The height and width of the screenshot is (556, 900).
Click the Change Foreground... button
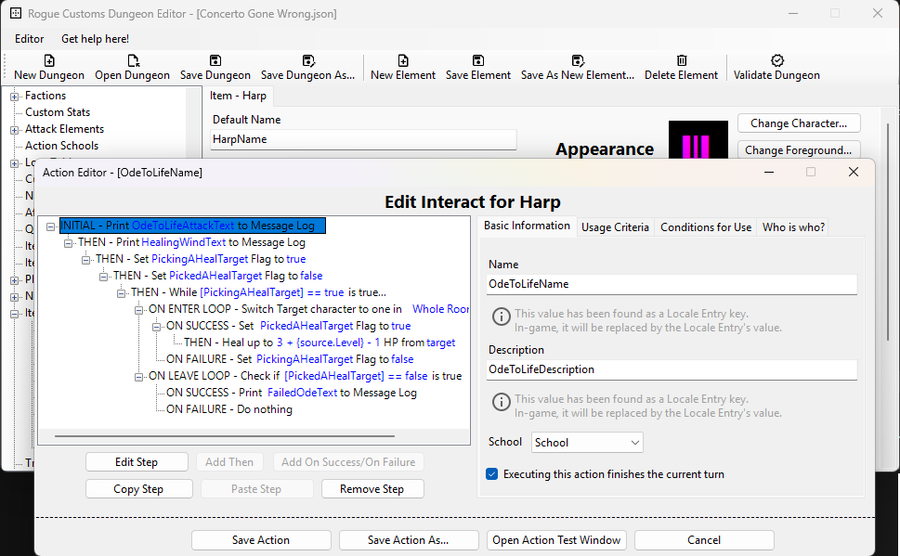[798, 150]
